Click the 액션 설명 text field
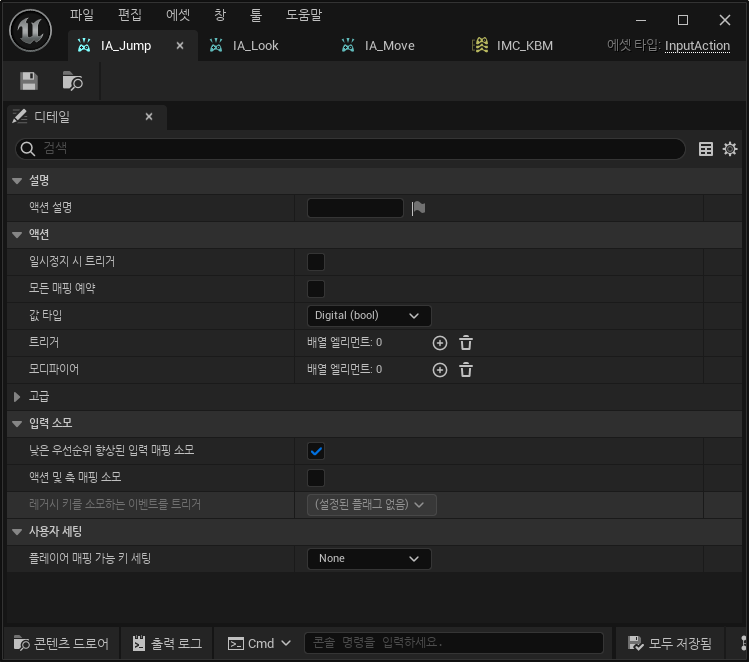 point(355,208)
